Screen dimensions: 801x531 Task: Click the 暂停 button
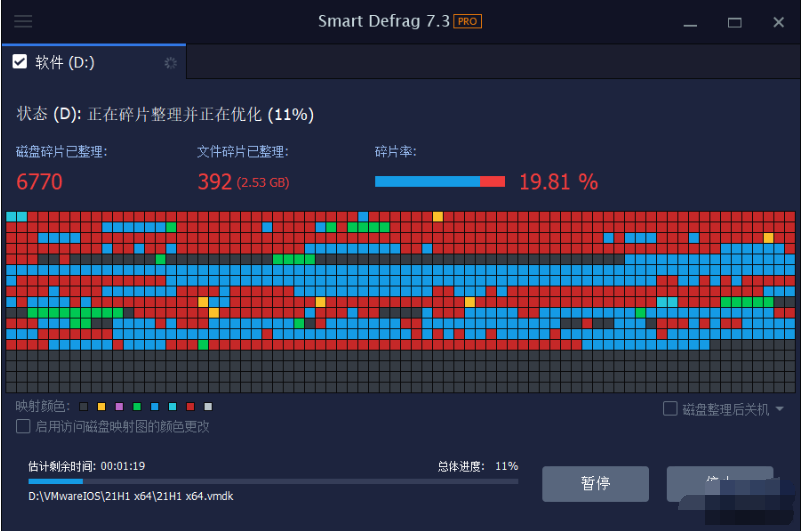point(595,483)
